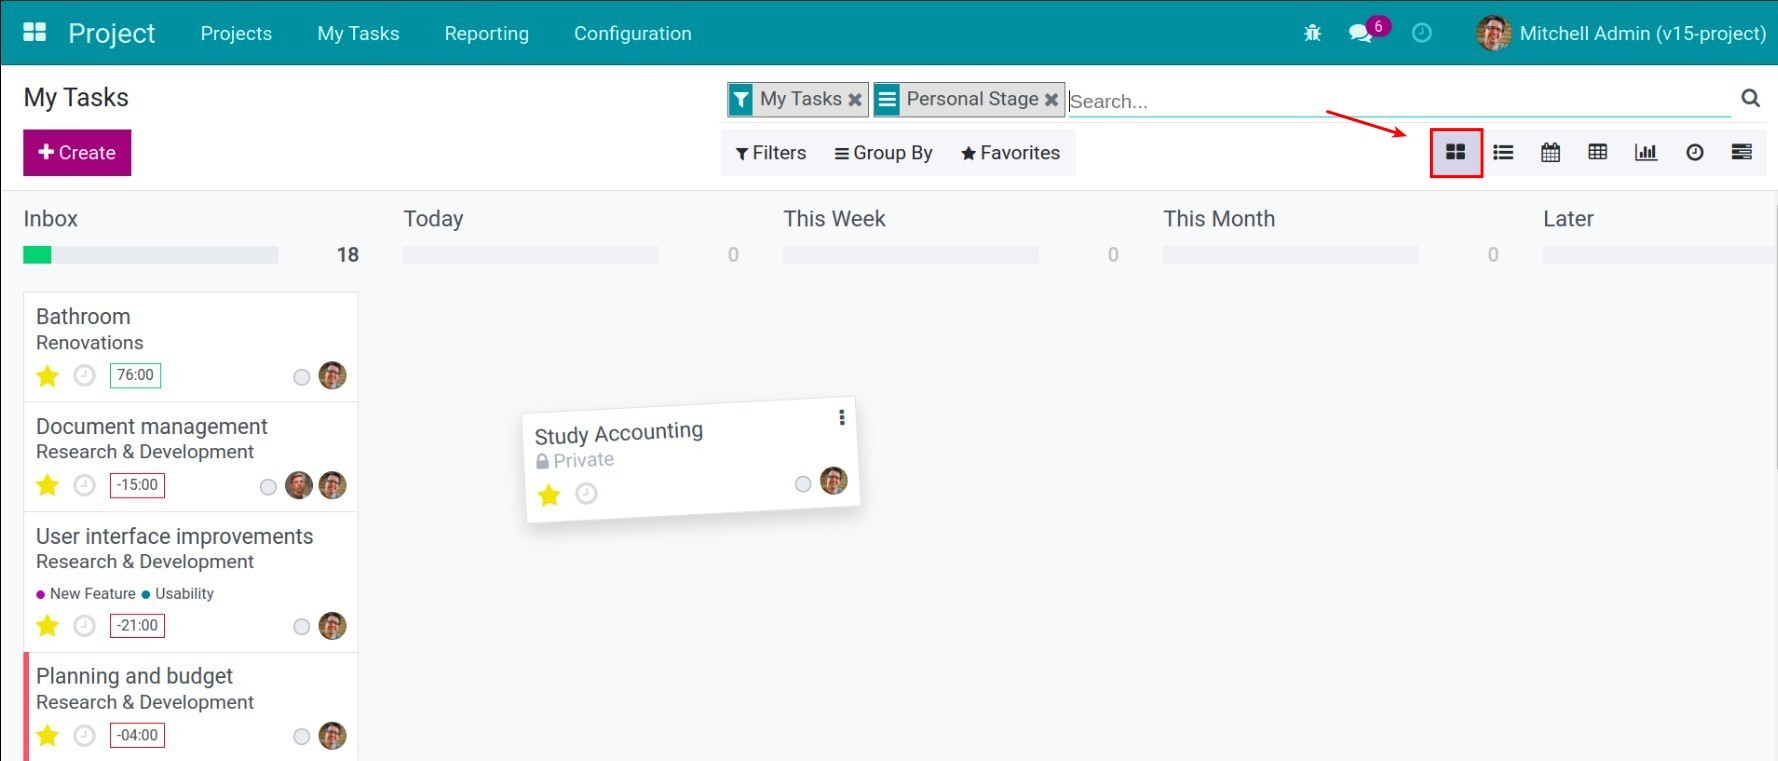Open the Filters dropdown
Viewport: 1778px width, 761px height.
(771, 153)
